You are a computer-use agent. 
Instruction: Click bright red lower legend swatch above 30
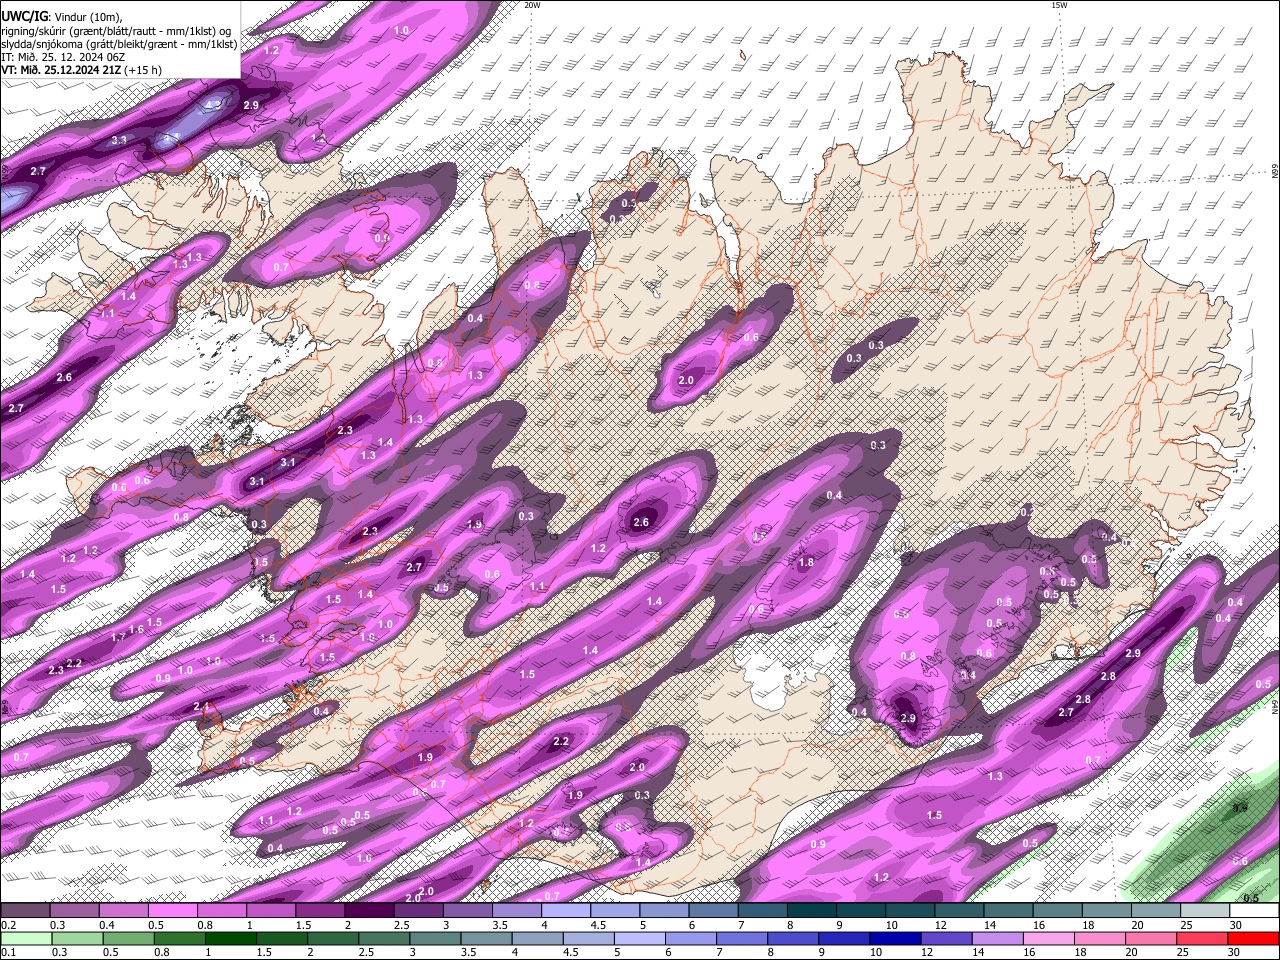tap(1255, 938)
